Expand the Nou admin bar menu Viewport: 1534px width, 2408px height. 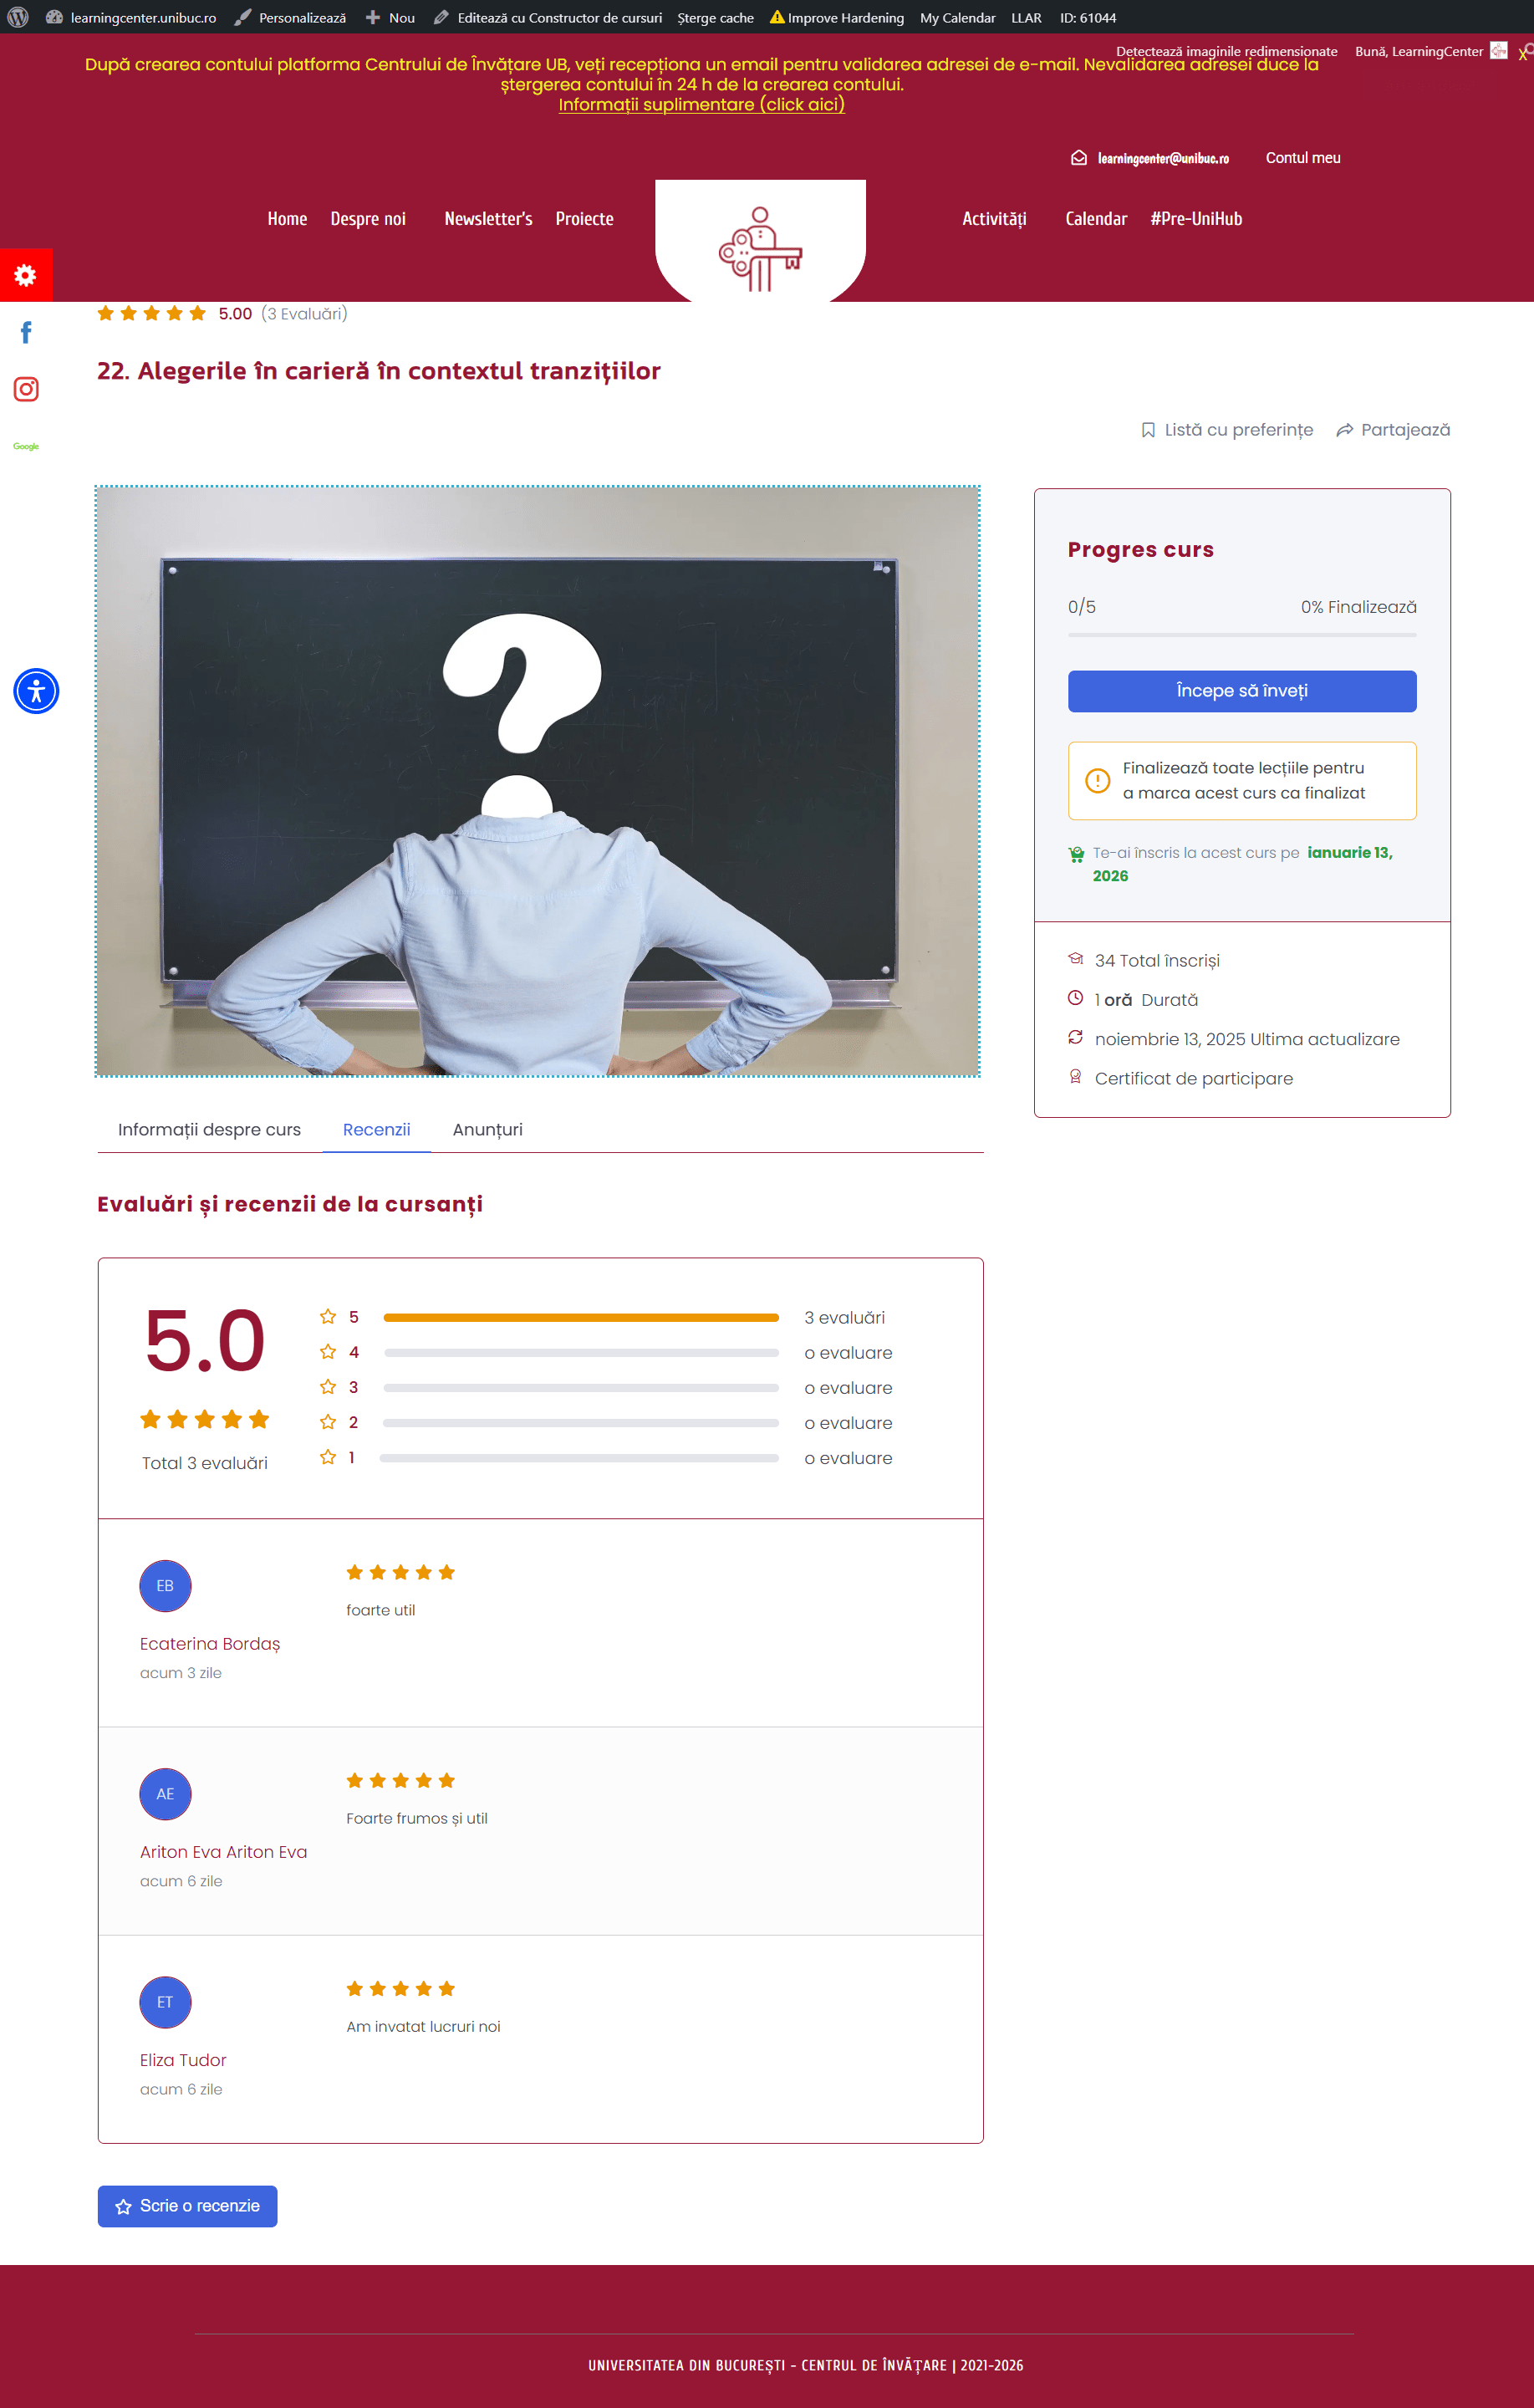click(x=390, y=17)
